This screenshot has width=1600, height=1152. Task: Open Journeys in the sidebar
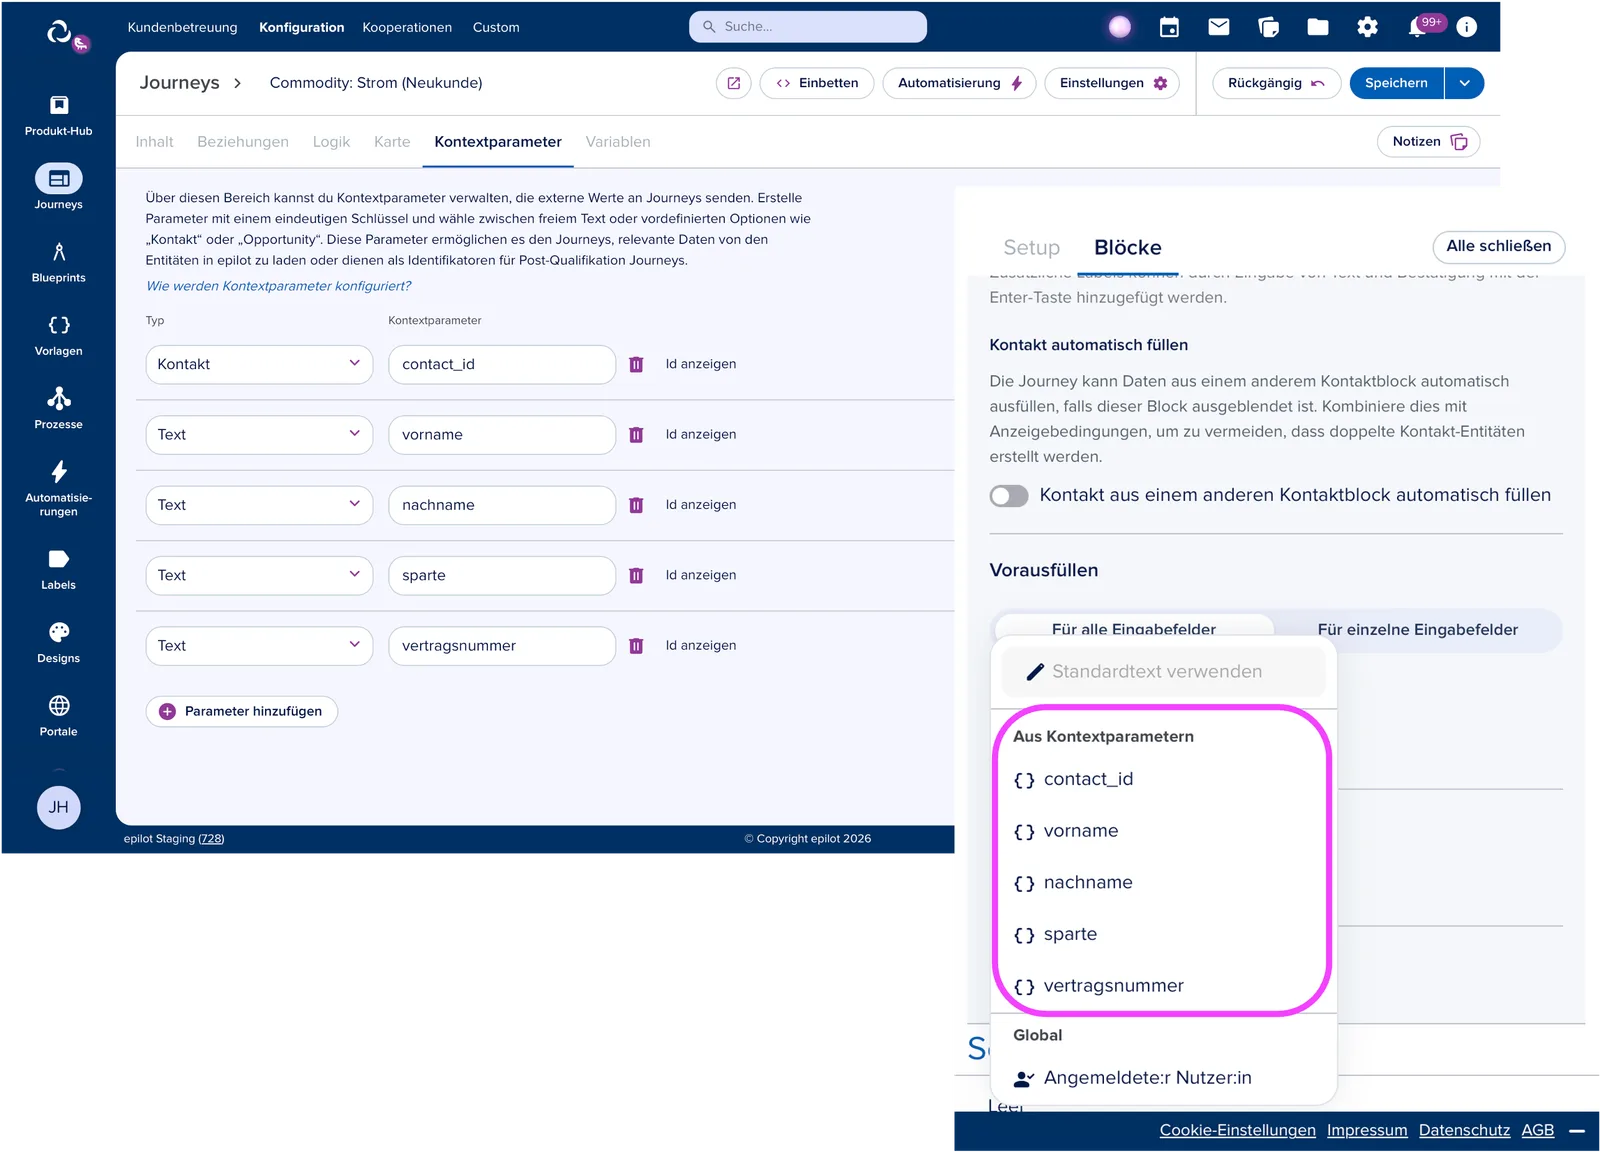pos(59,187)
